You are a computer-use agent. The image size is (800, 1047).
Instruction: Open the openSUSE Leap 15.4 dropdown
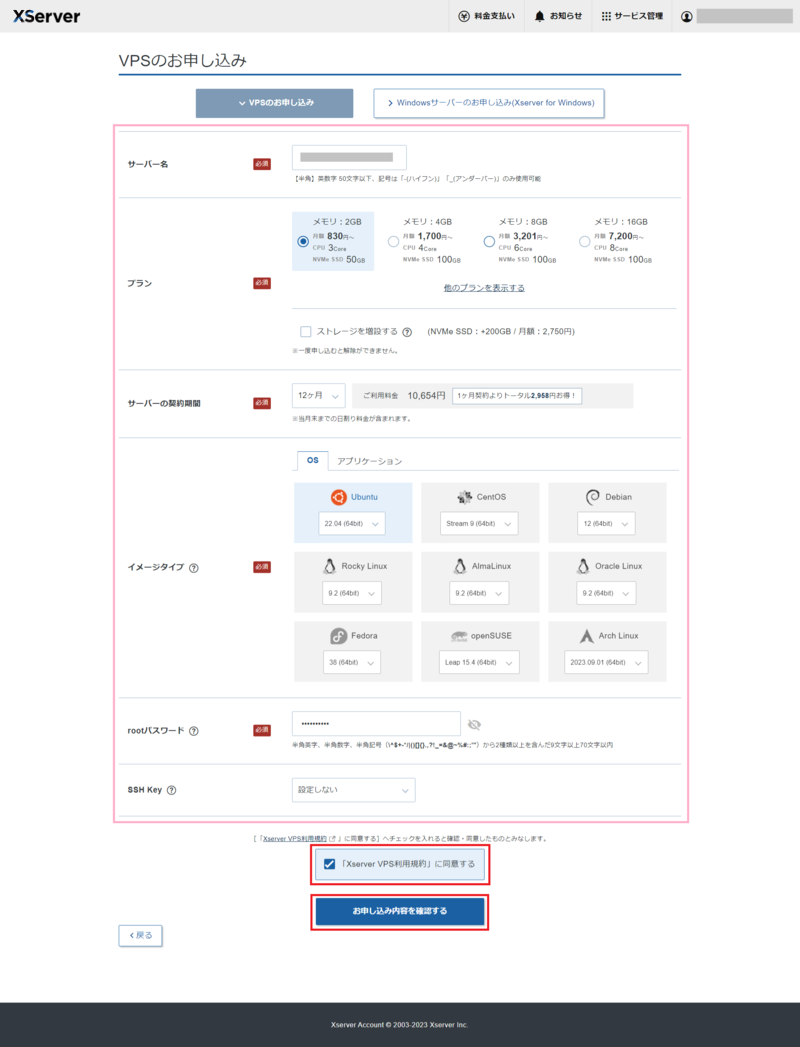tap(479, 662)
